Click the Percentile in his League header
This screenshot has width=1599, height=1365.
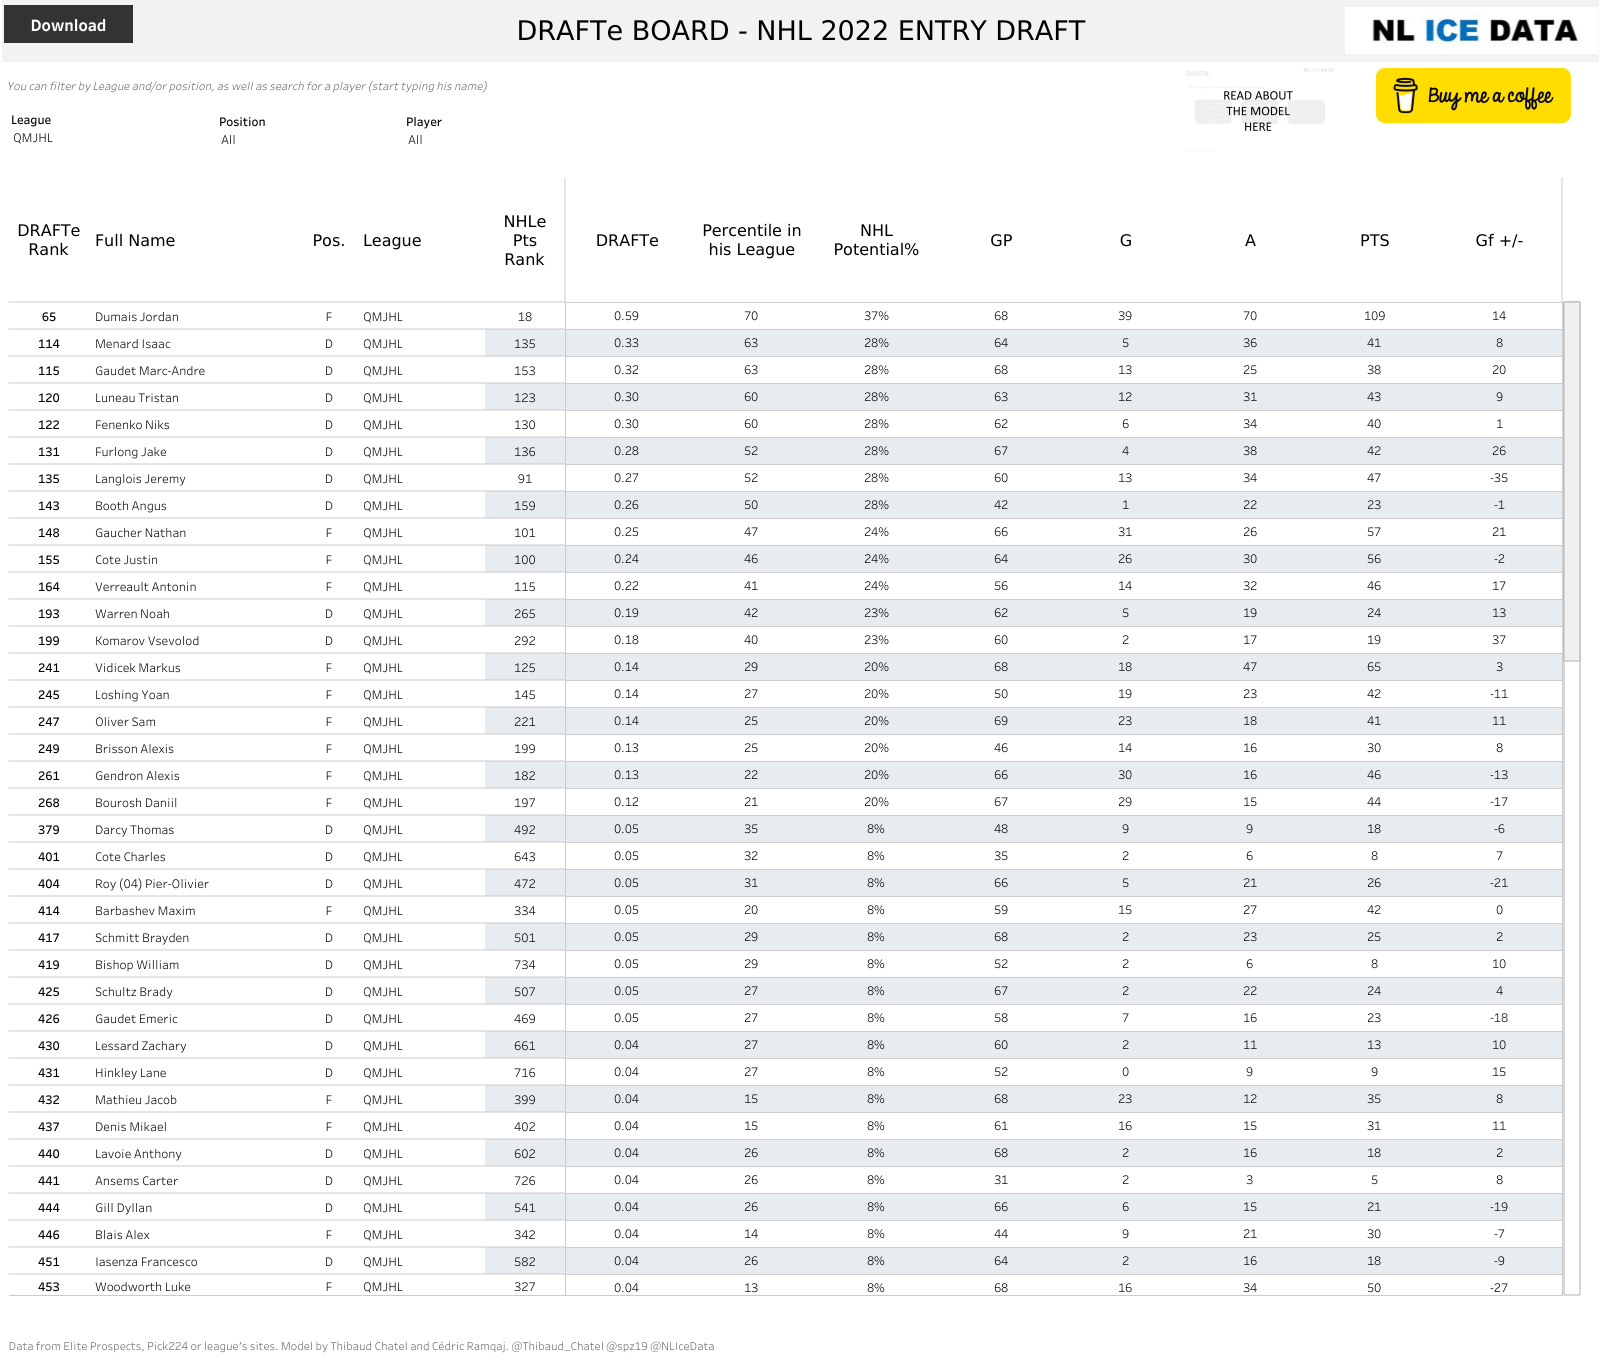pyautogui.click(x=751, y=240)
